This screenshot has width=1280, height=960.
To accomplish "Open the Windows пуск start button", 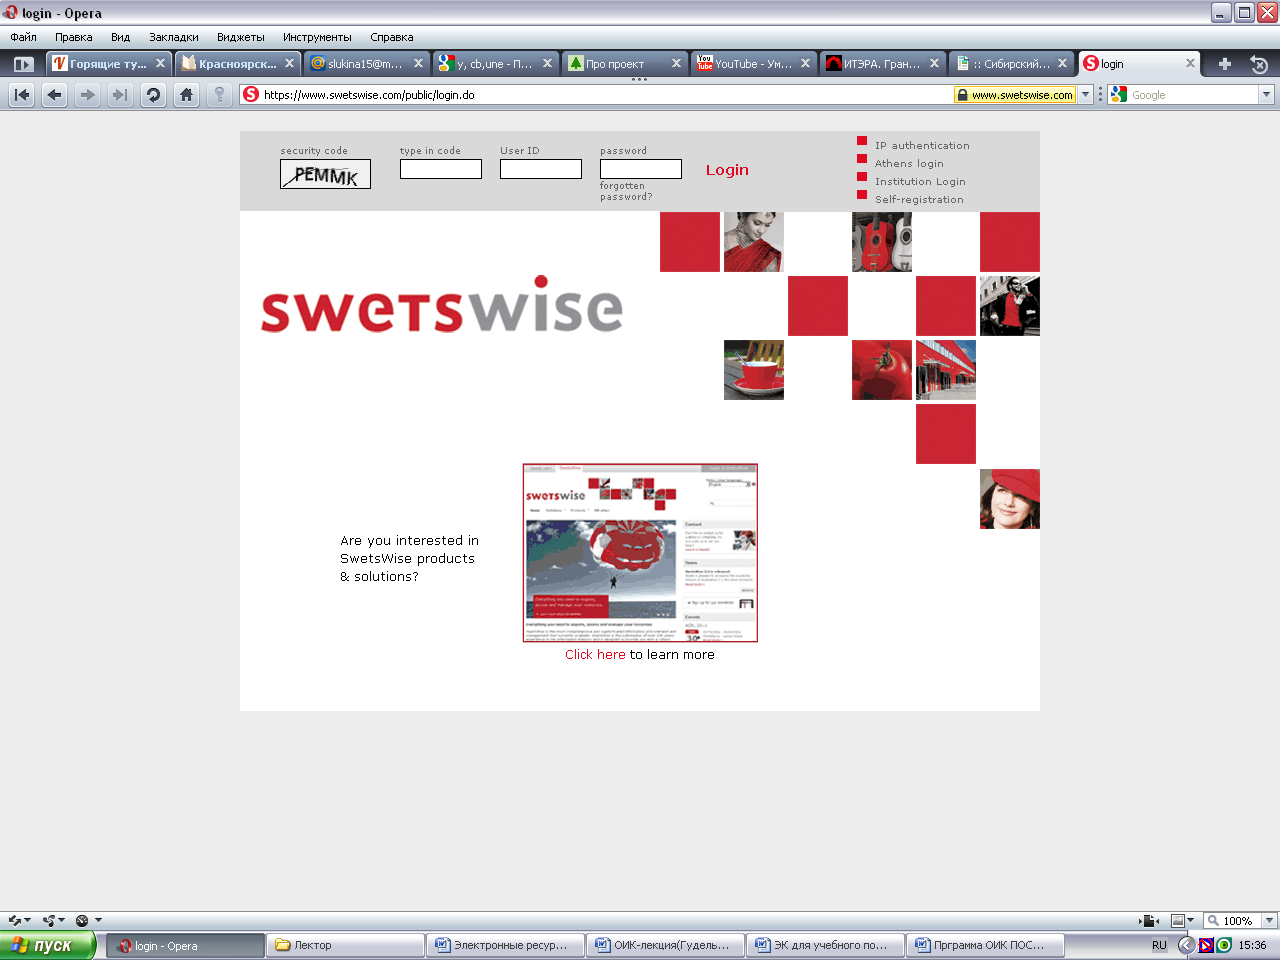I will click(48, 945).
